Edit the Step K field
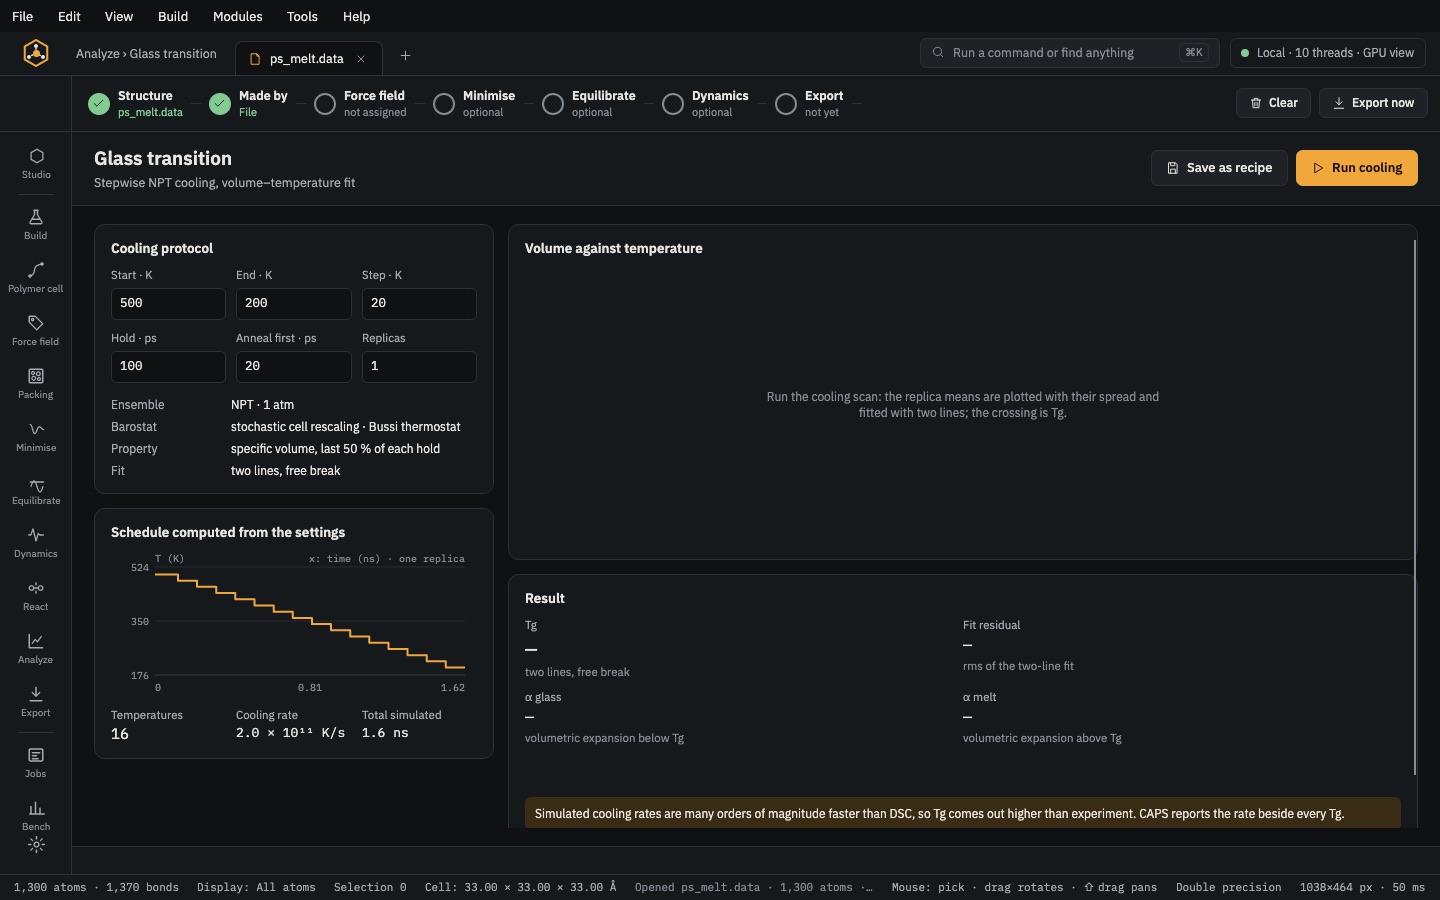 click(x=419, y=304)
